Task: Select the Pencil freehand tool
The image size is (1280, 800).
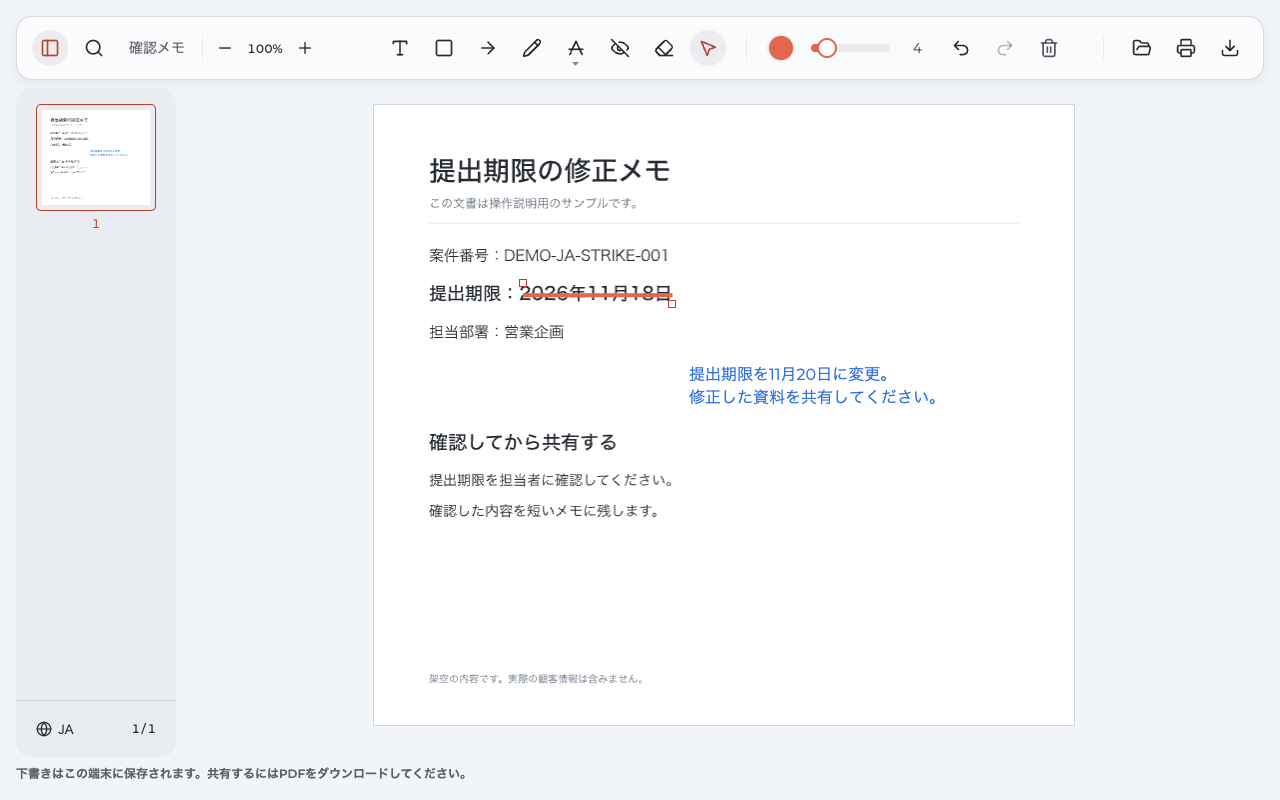Action: [x=532, y=48]
